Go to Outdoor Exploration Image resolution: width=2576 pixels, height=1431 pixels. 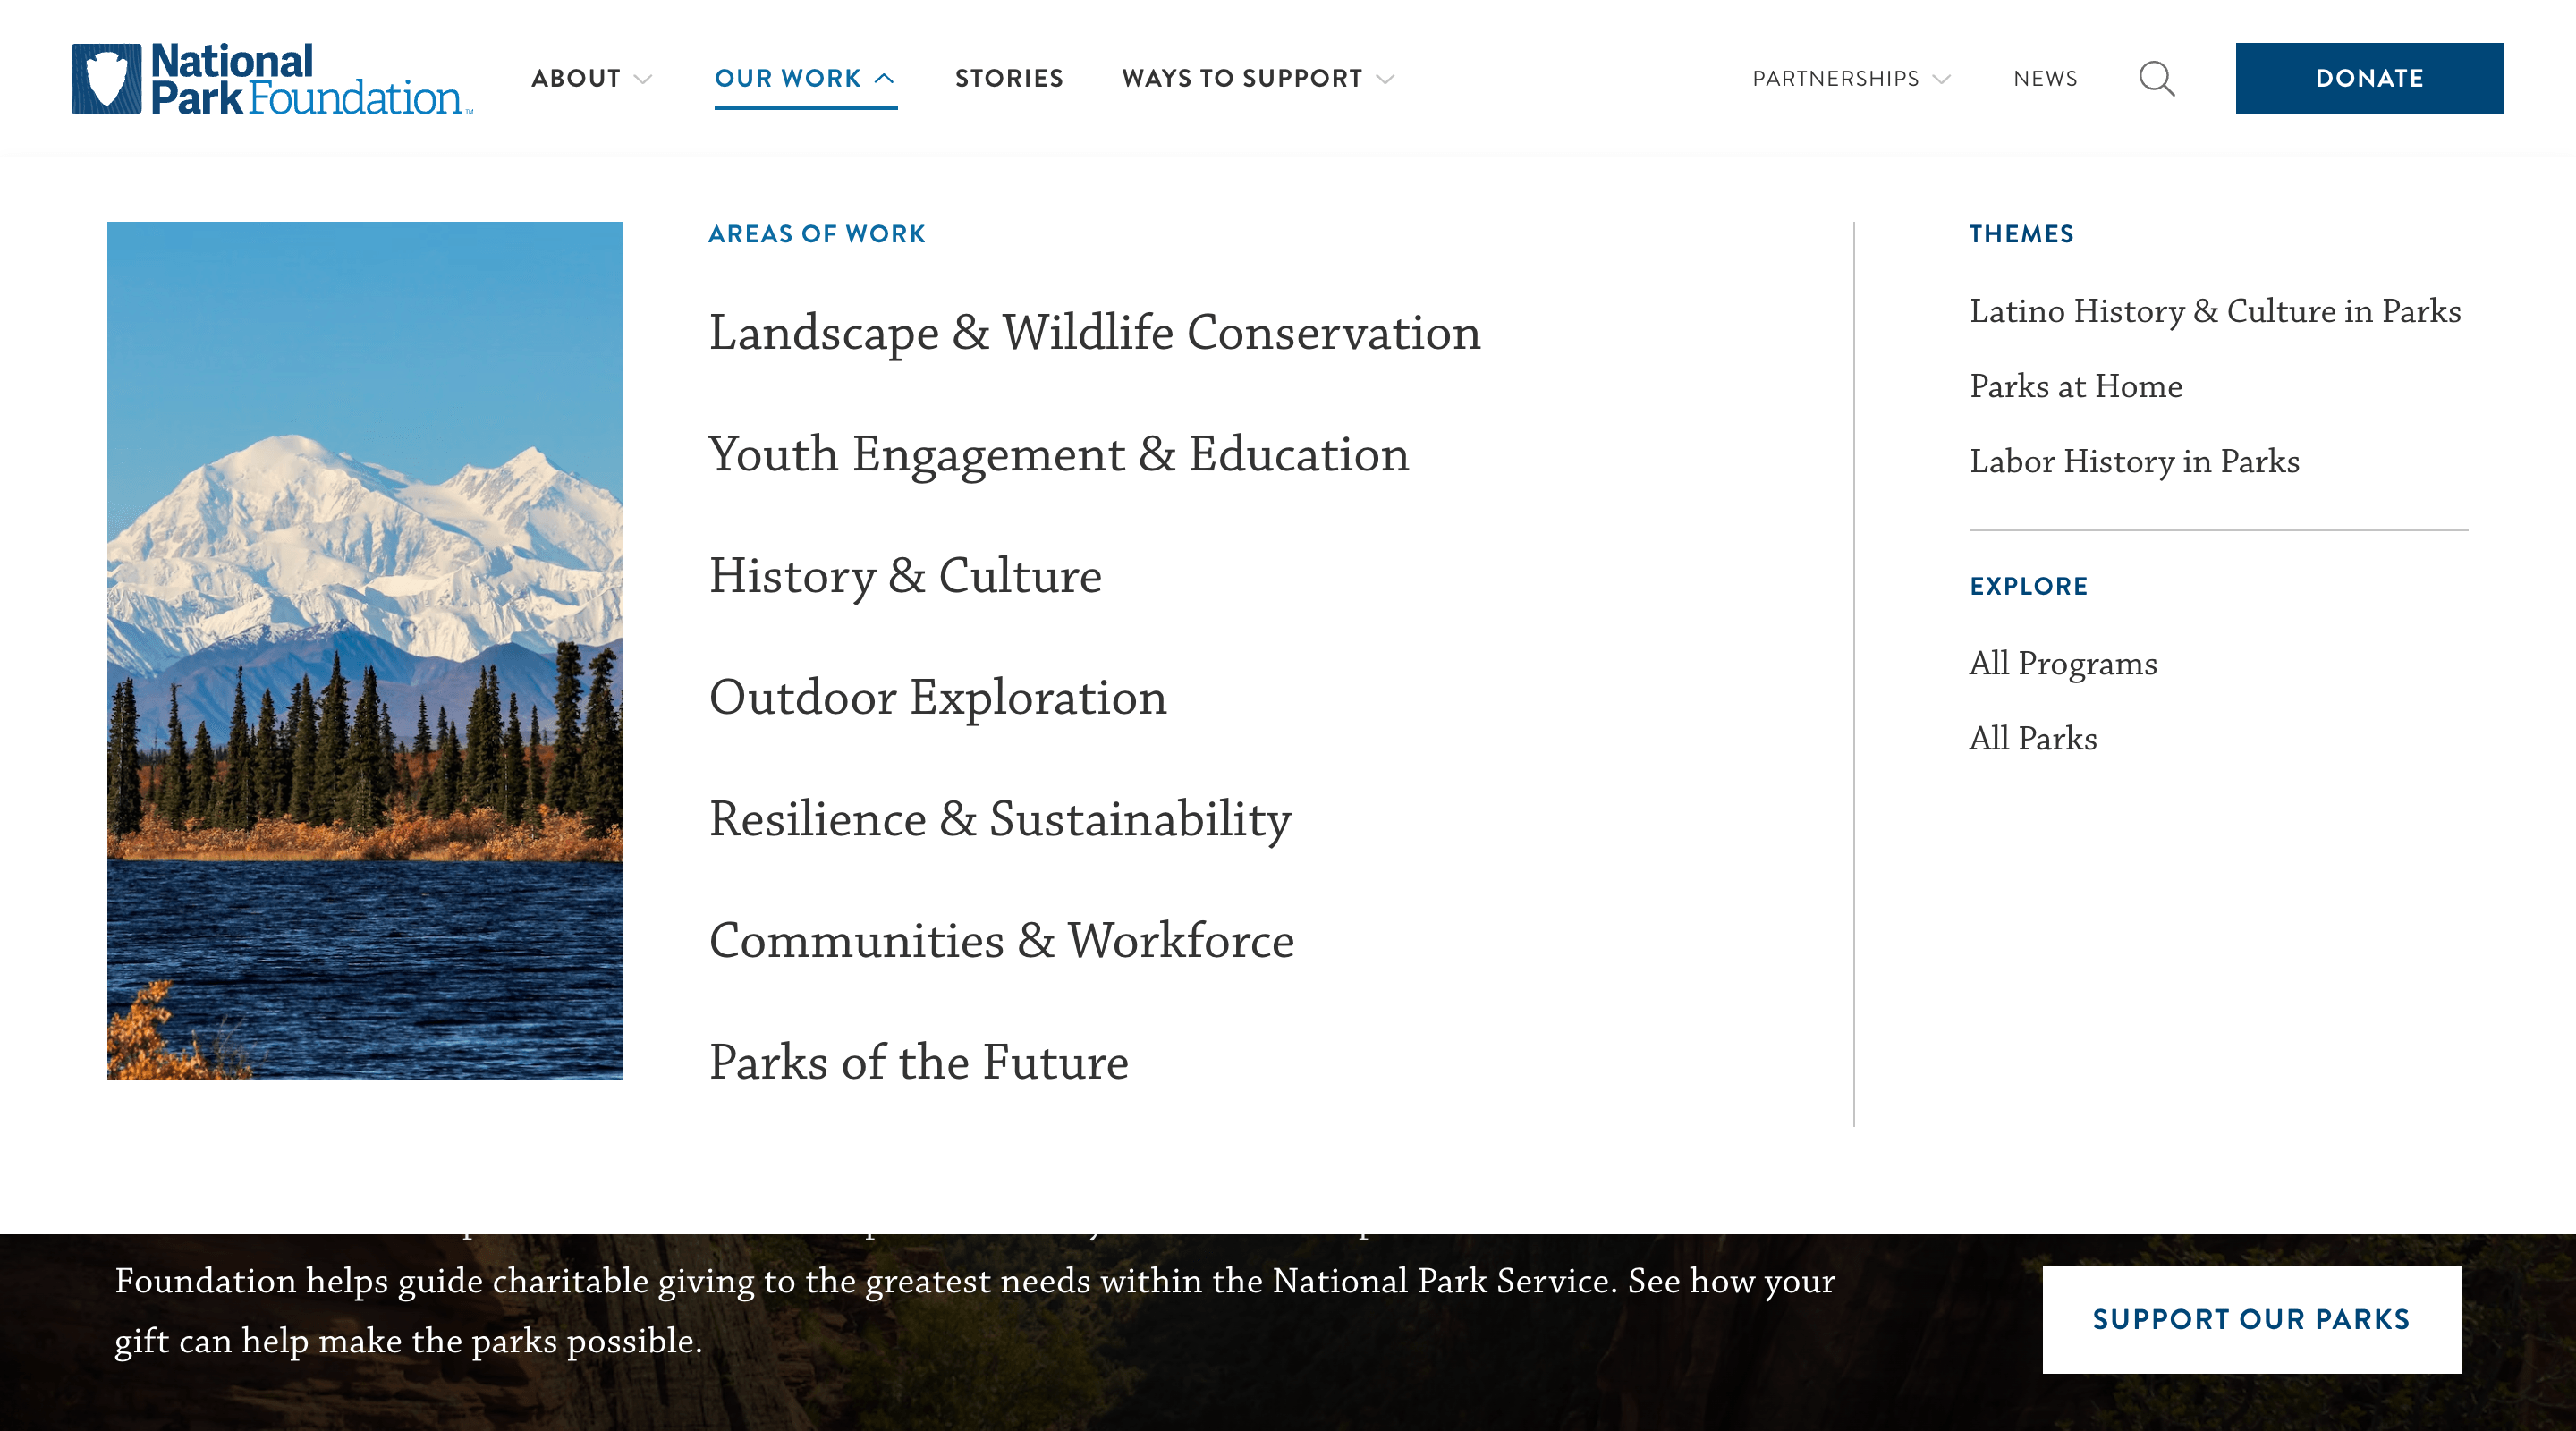tap(937, 698)
